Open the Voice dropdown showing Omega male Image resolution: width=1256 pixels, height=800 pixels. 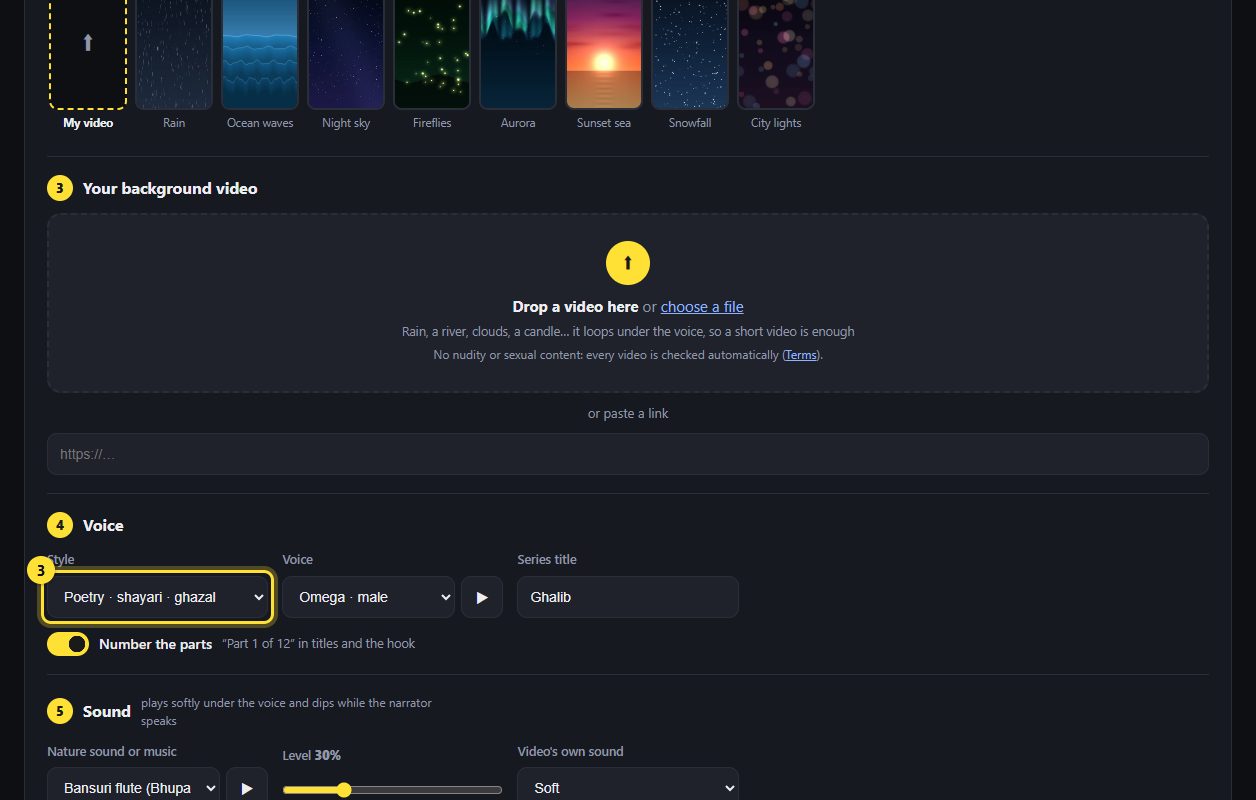368,597
